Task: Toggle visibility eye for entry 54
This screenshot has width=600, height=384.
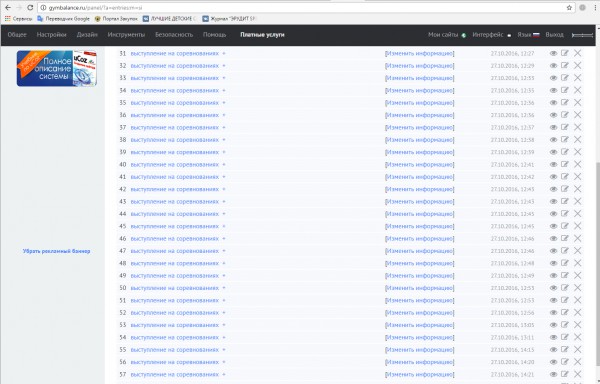Action: coord(553,337)
